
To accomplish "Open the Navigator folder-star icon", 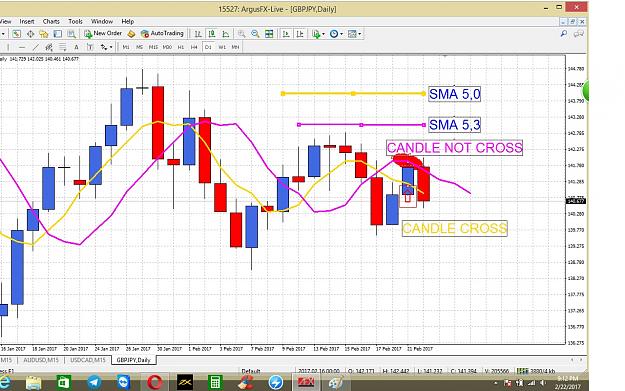I will coord(43,34).
